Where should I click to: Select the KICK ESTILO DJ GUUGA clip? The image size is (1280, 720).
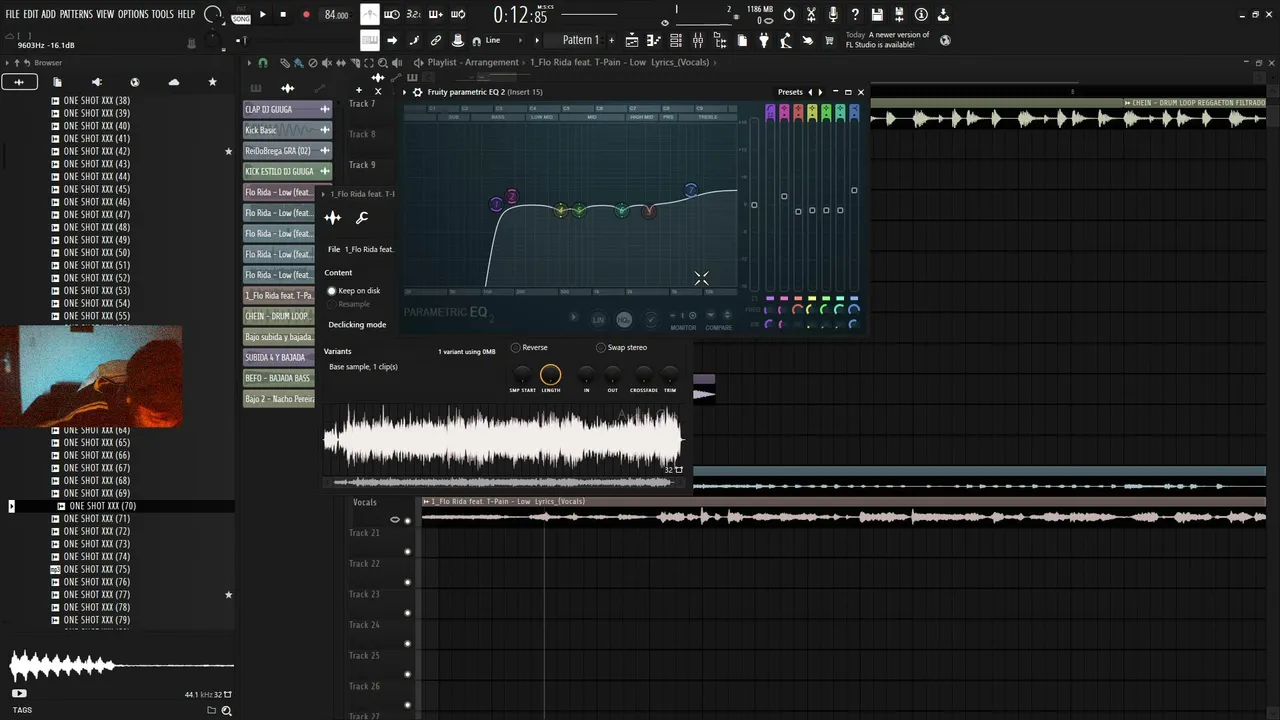click(x=288, y=171)
